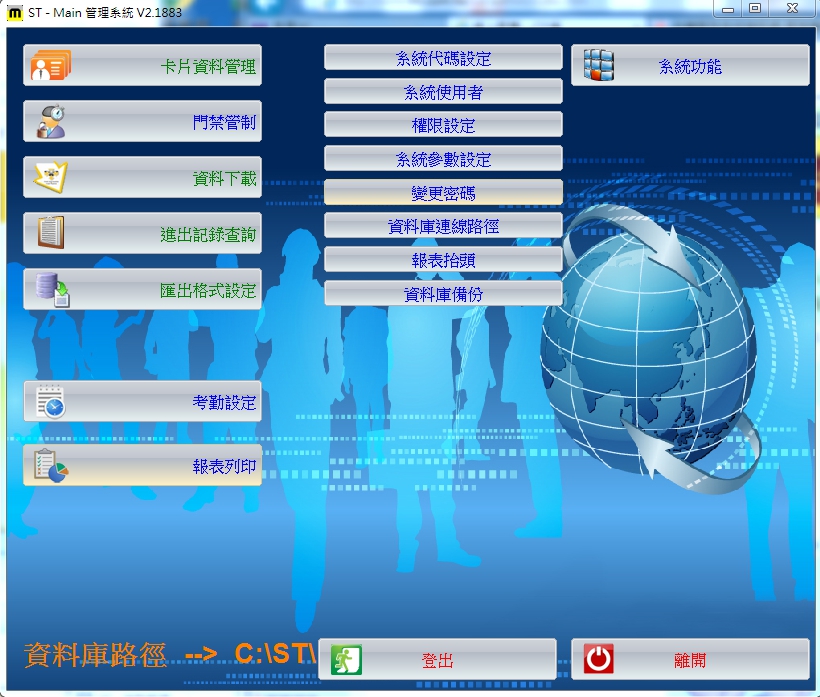The height and width of the screenshot is (697, 820).
Task: Open 系統代碼設定 from the system submenu
Action: tap(443, 59)
